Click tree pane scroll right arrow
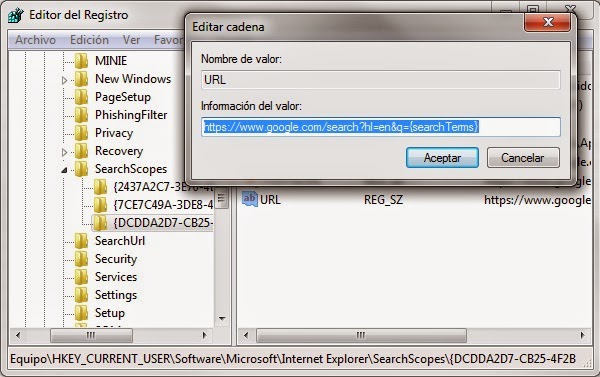This screenshot has width=600, height=377. [204, 335]
